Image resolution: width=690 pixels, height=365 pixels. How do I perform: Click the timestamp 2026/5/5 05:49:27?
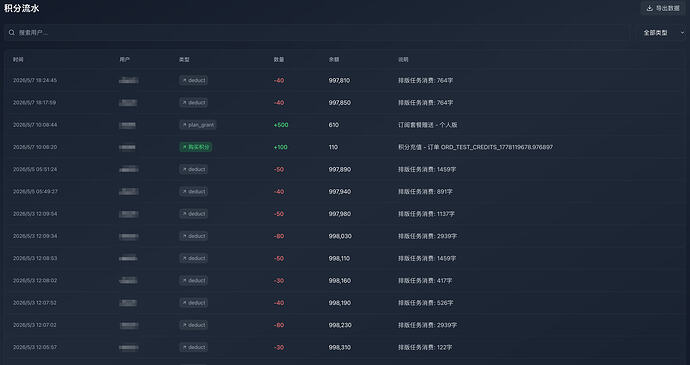point(35,192)
